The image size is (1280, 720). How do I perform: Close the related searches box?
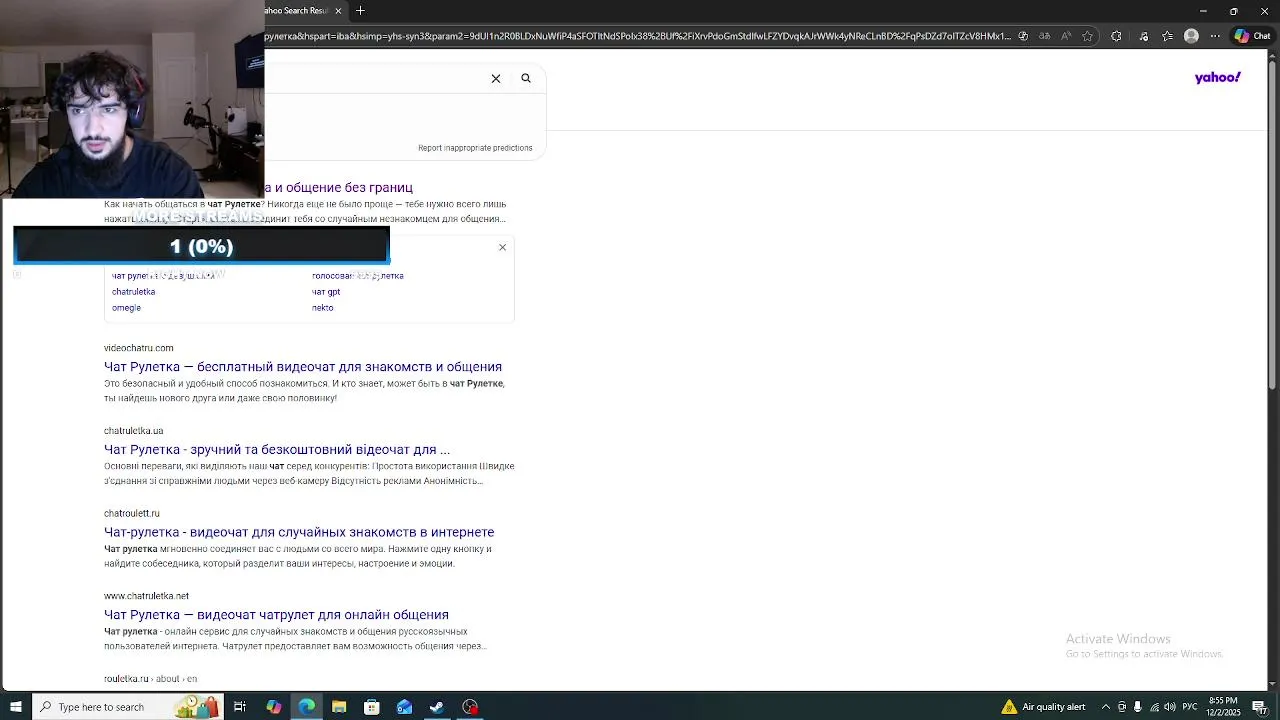click(x=503, y=247)
